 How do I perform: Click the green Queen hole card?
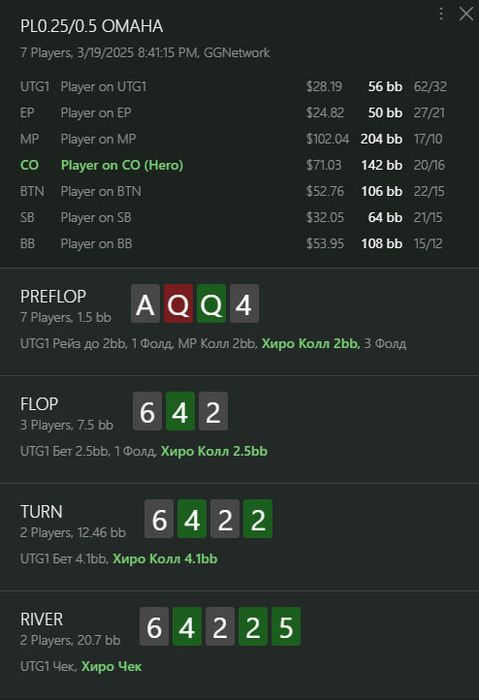point(212,304)
